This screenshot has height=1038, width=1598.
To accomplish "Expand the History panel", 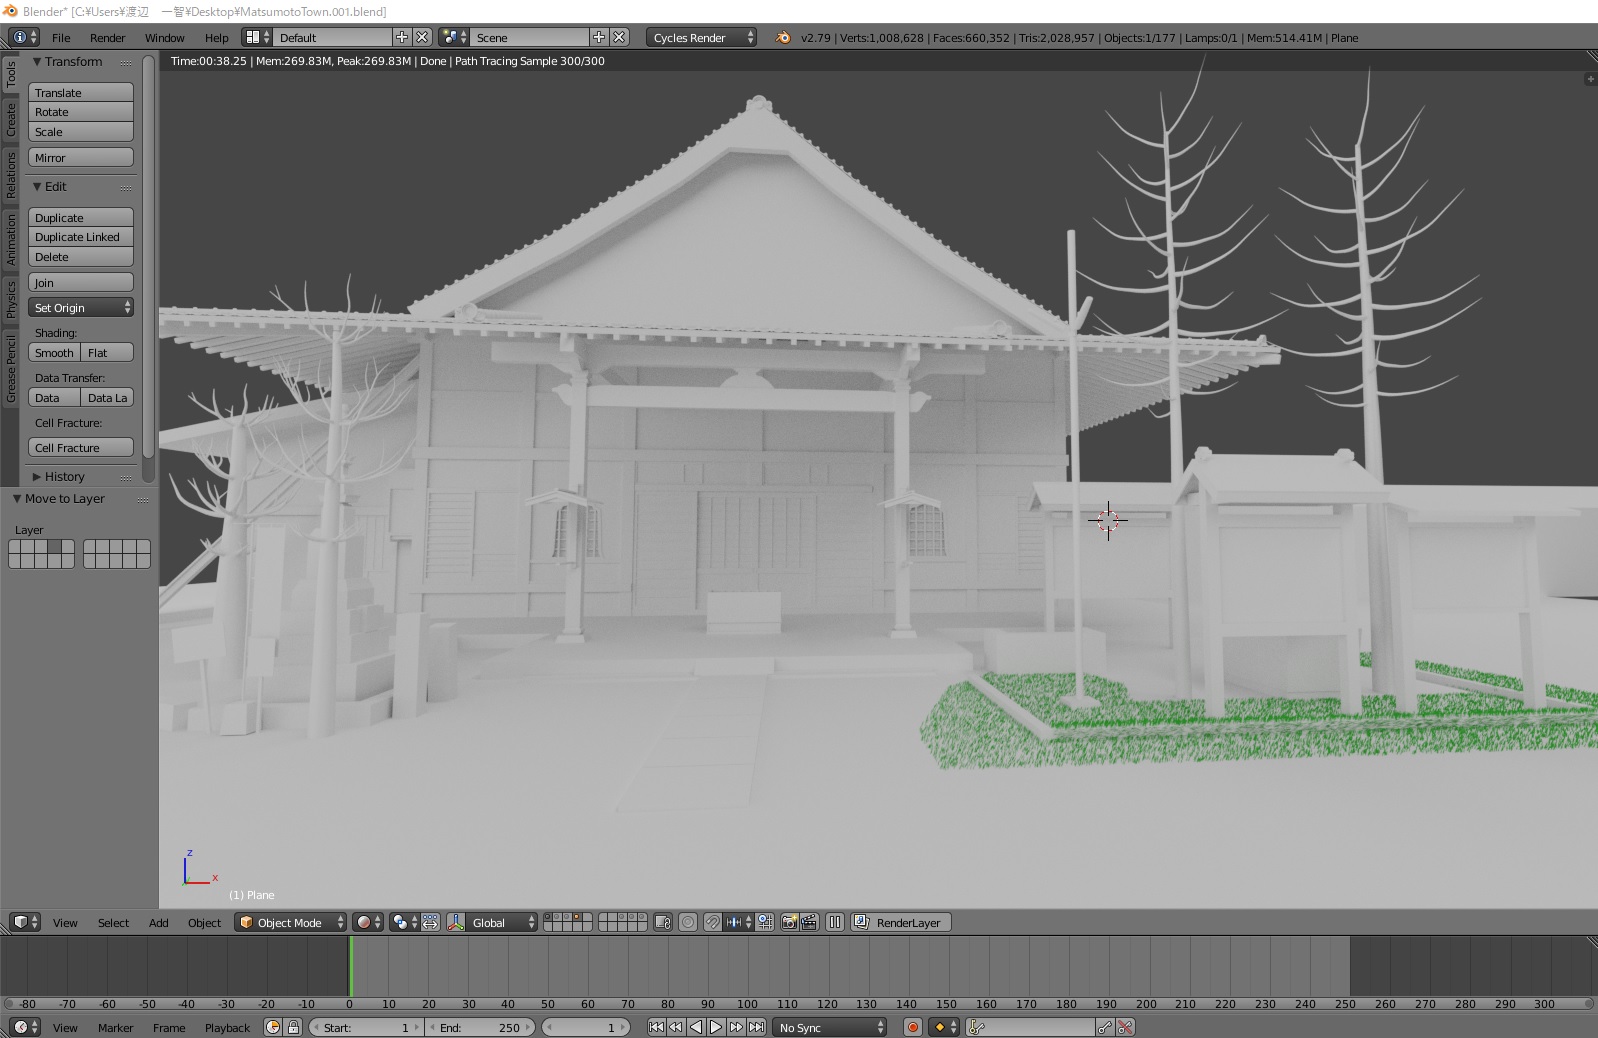I will (64, 477).
